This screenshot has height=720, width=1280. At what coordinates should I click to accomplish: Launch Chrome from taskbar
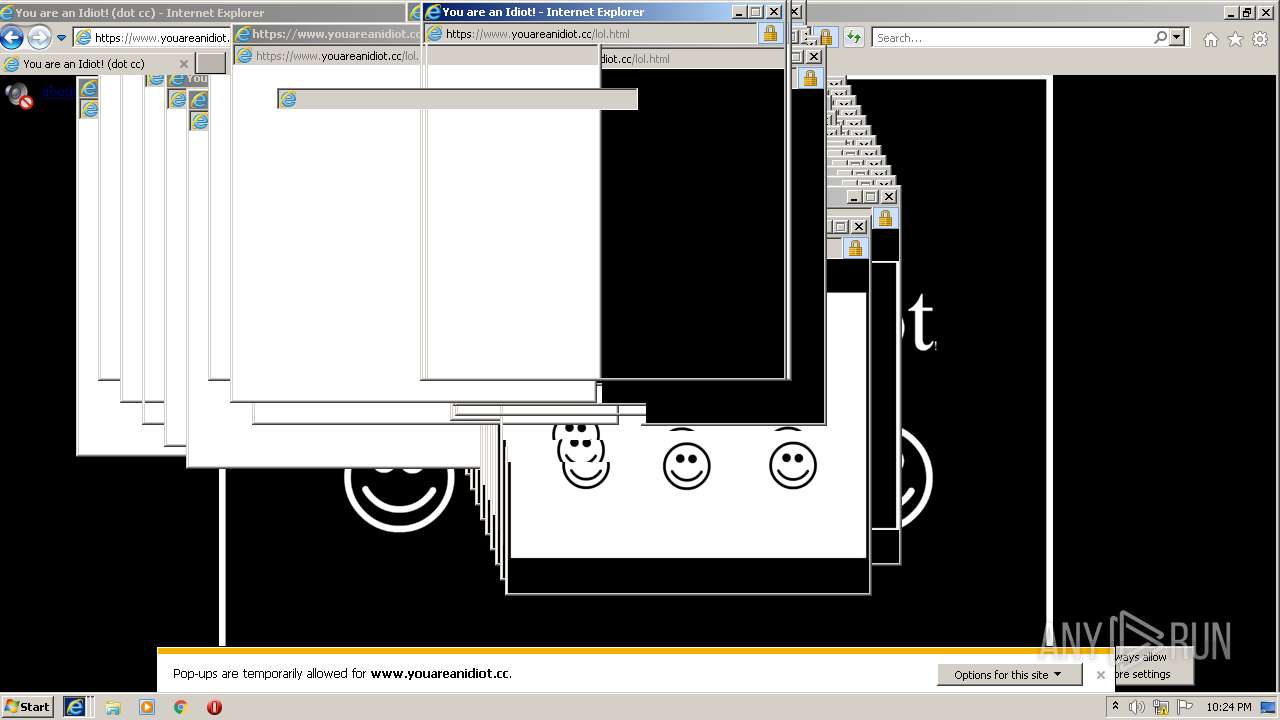tap(181, 707)
